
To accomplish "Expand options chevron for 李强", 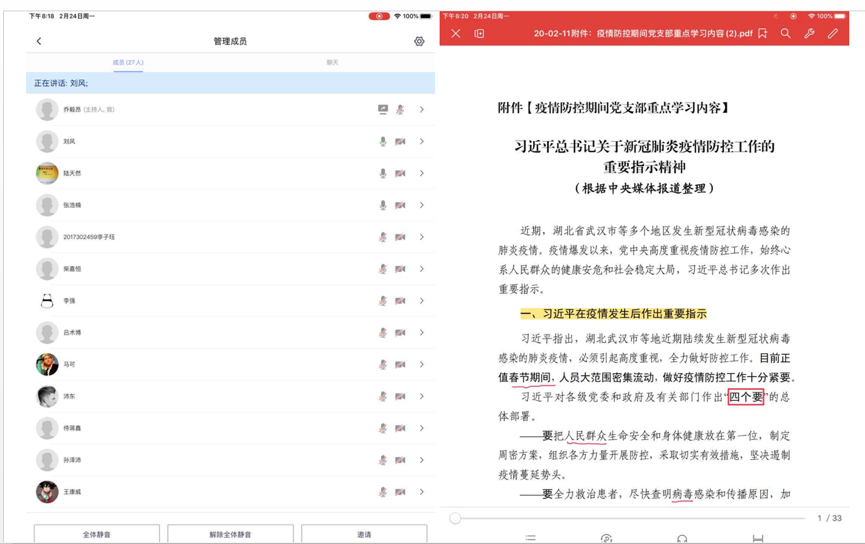I will click(x=421, y=301).
